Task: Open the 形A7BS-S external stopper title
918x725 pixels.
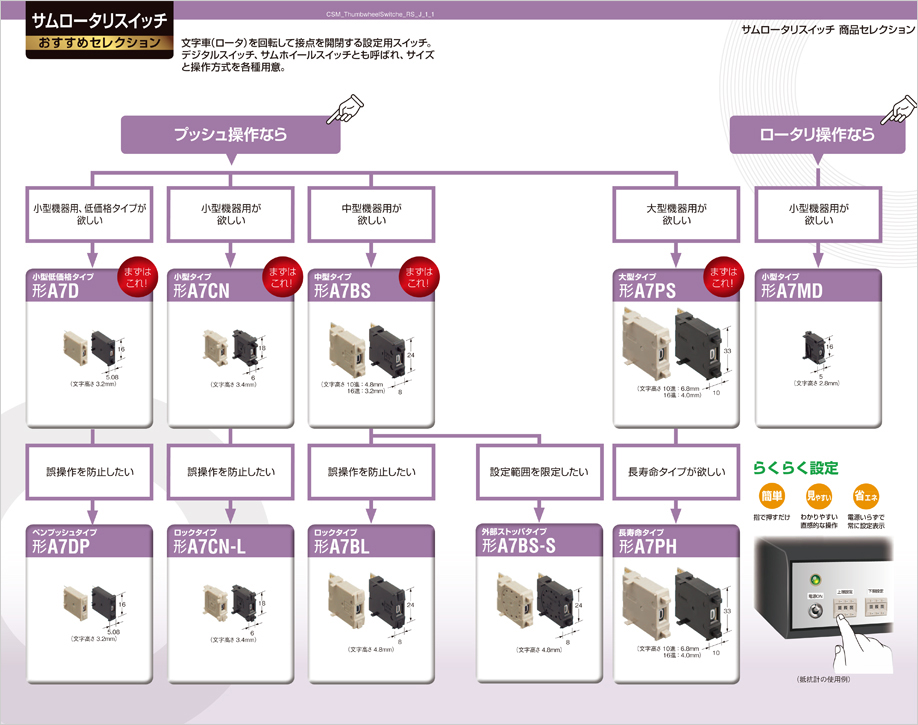Action: 518,547
